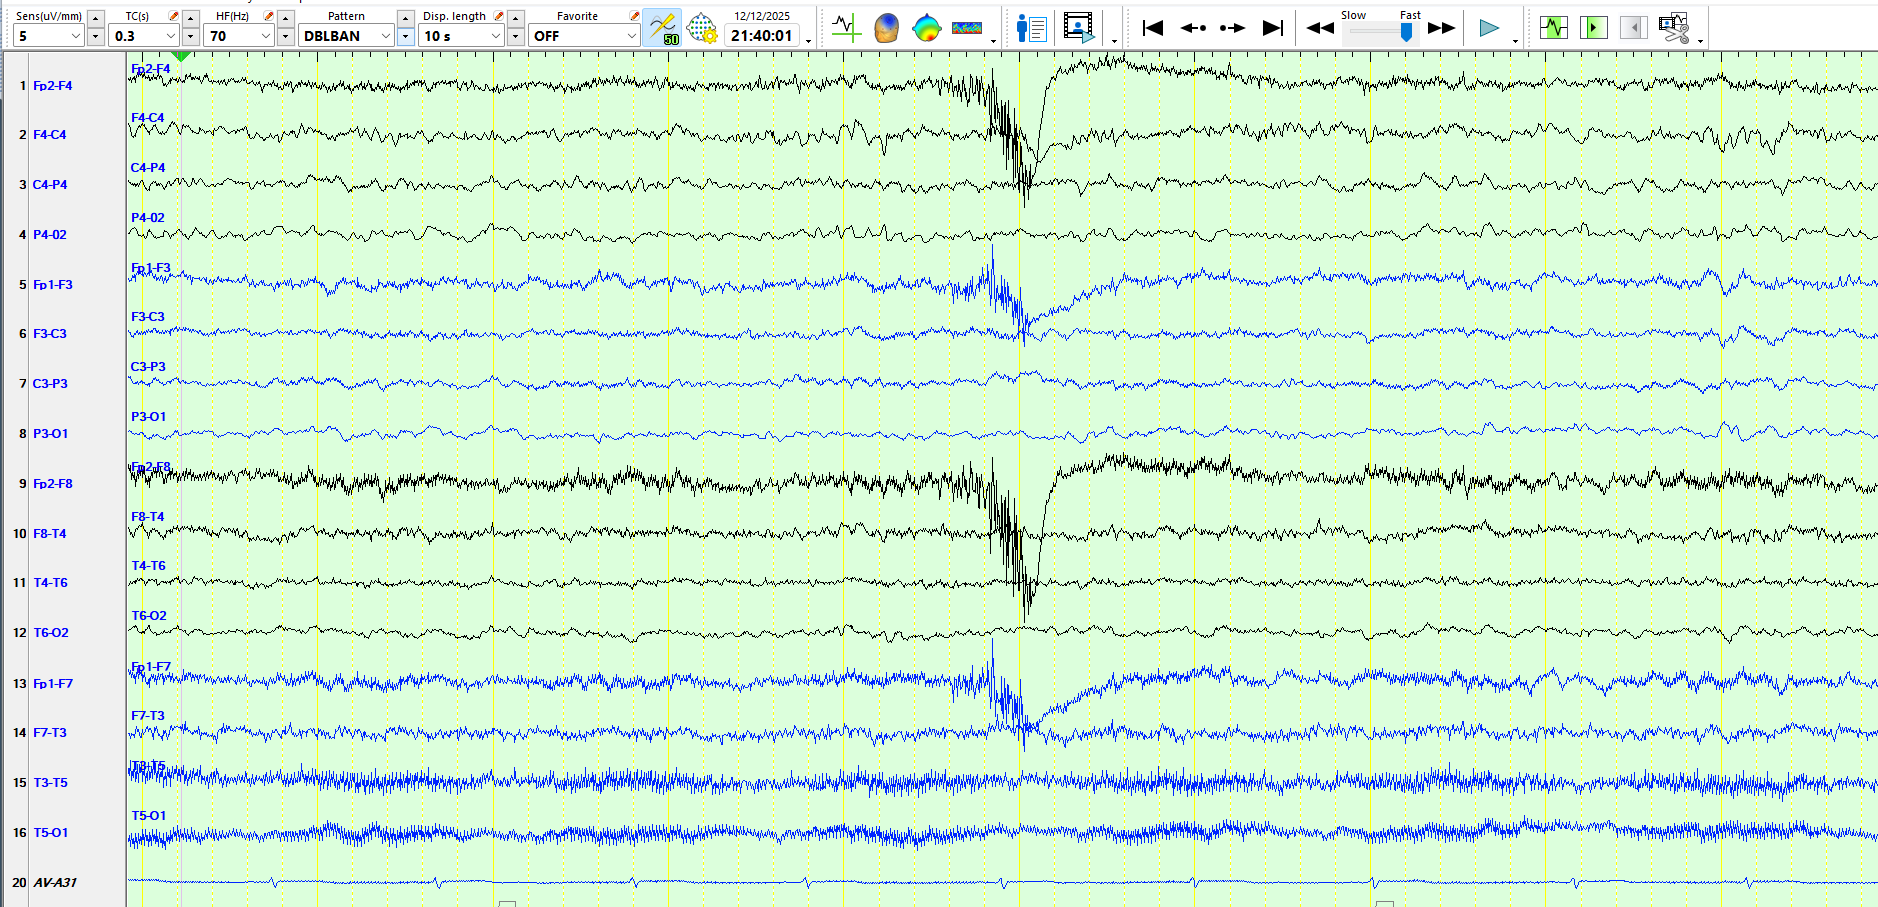Step the Pattern selection down
The image size is (1878, 907).
pos(405,37)
